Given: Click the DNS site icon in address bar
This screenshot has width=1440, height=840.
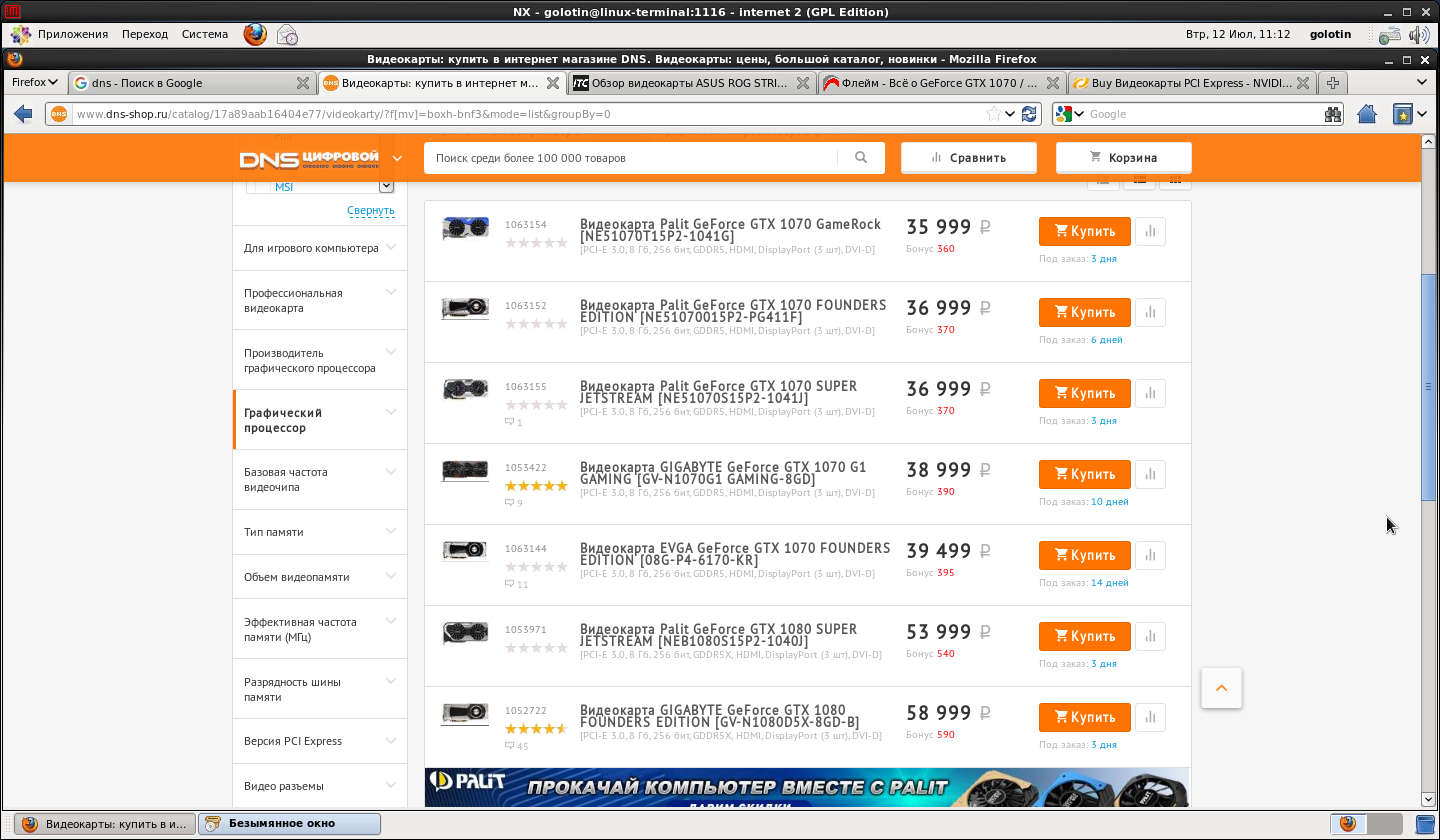Looking at the screenshot, I should coord(59,114).
